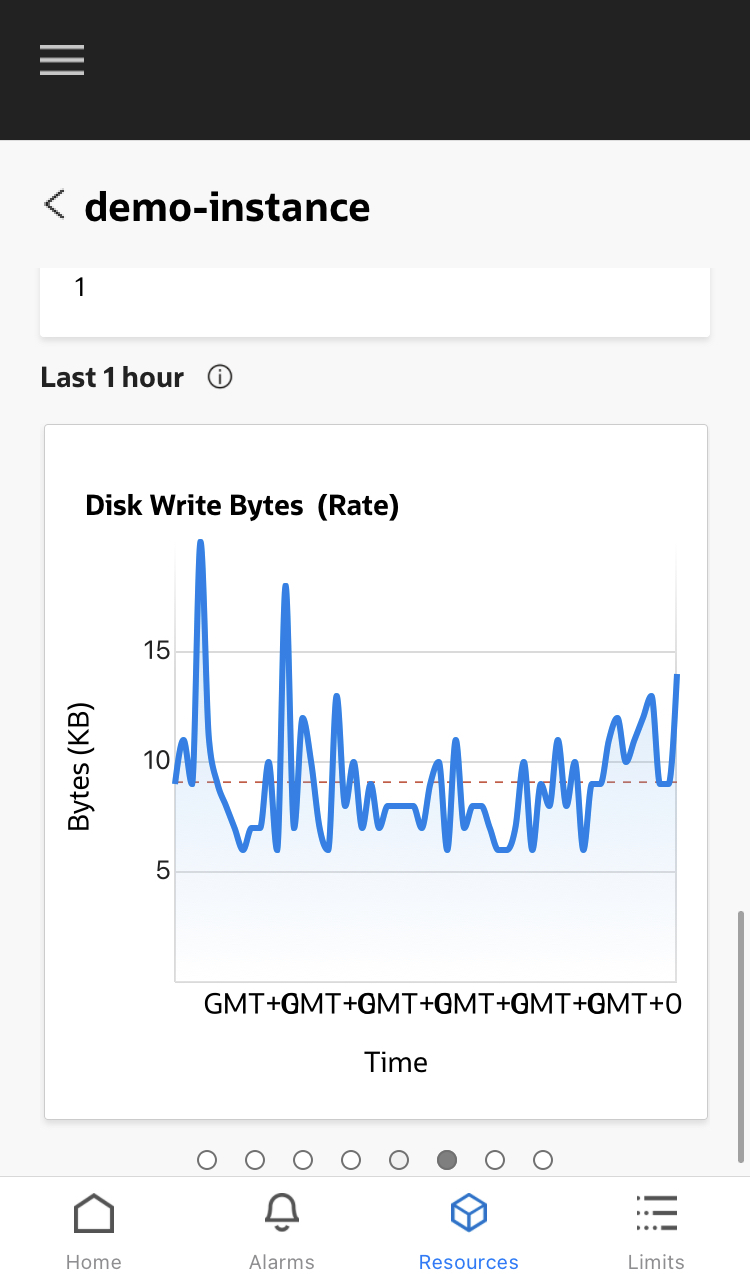Viewport: 750px width, 1274px height.
Task: Select the fourth chart page dot
Action: pyautogui.click(x=351, y=1160)
